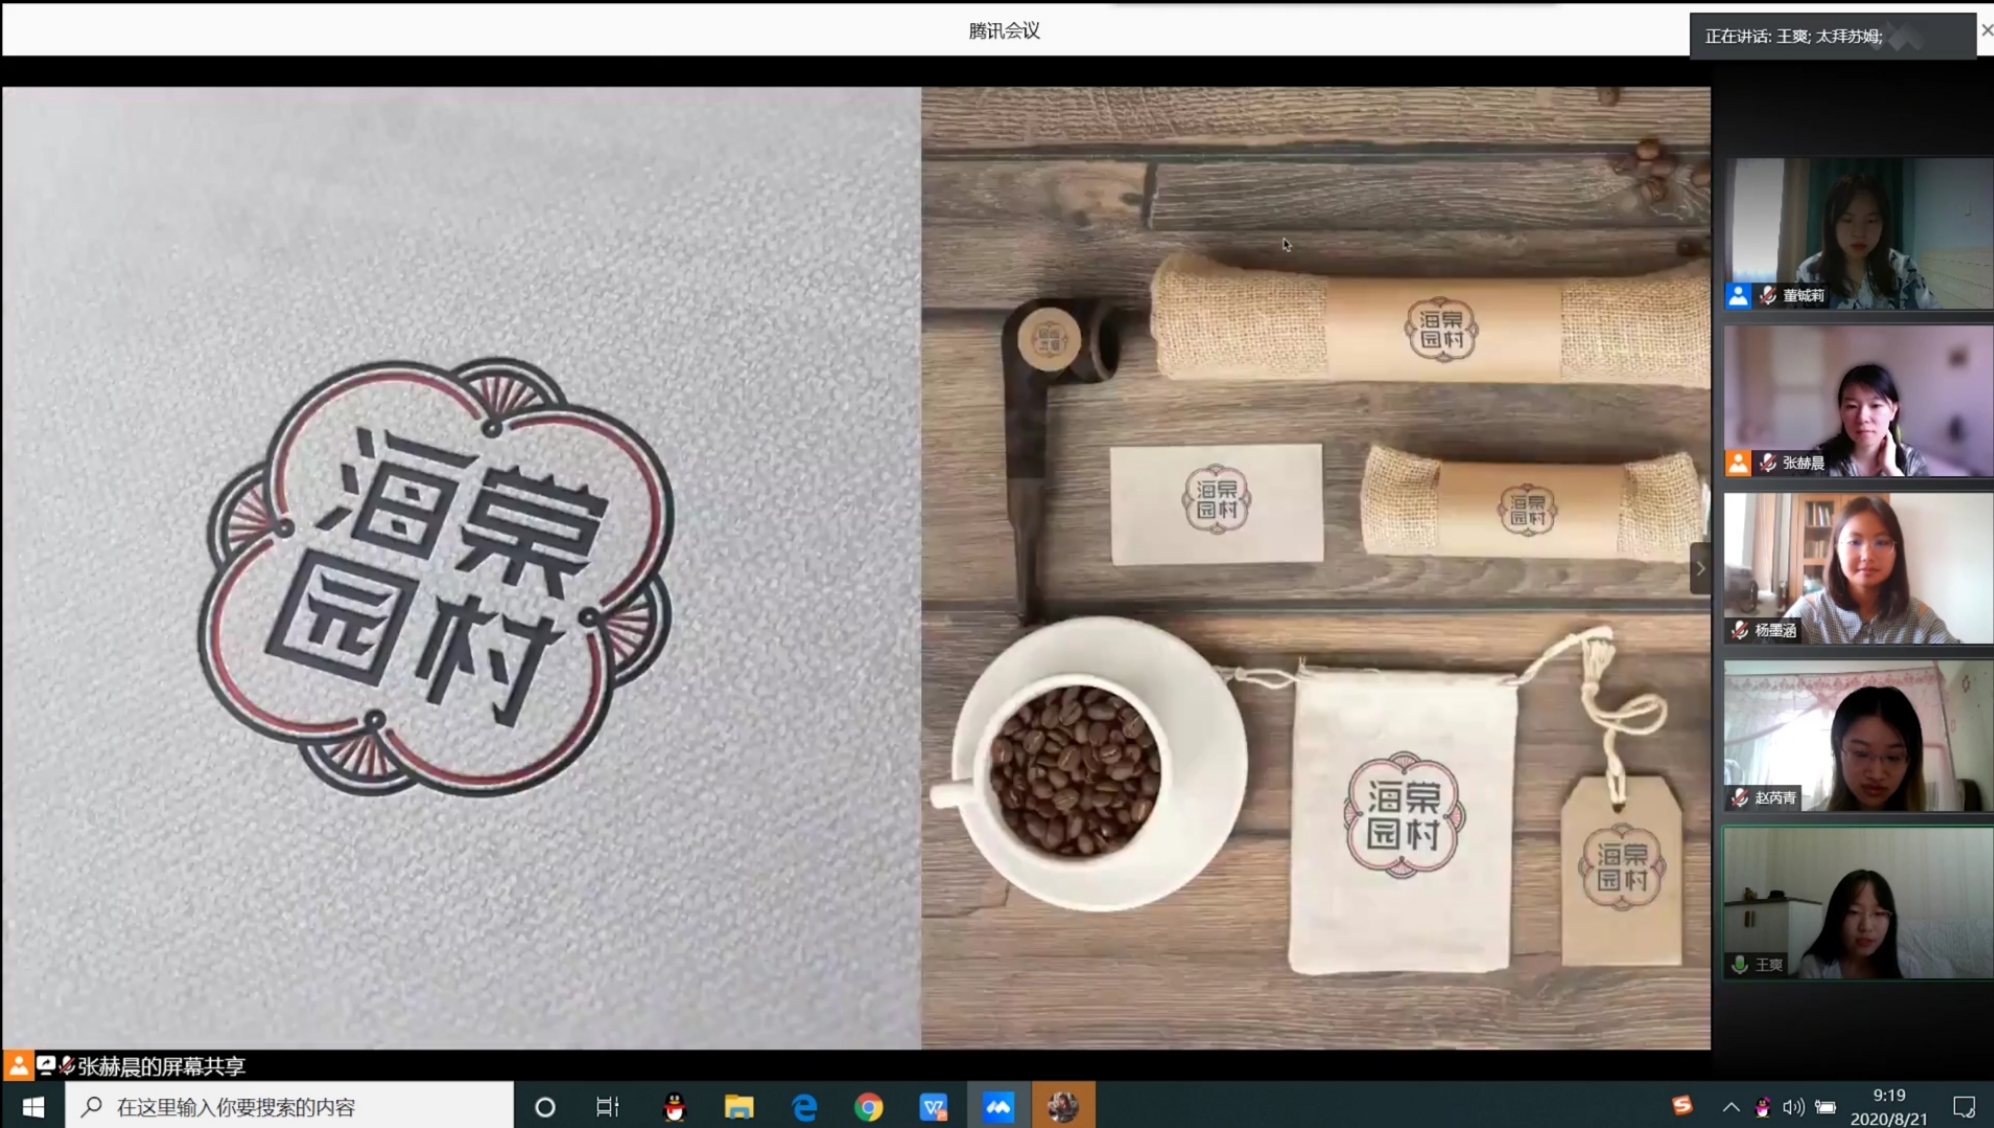Open Microsoft Edge from the taskbar
The width and height of the screenshot is (1994, 1128).
(x=804, y=1106)
